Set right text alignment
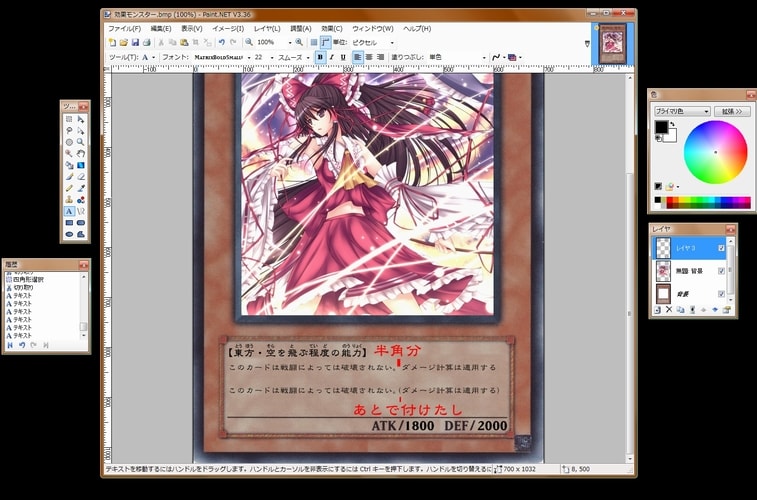757x500 pixels. [380, 57]
